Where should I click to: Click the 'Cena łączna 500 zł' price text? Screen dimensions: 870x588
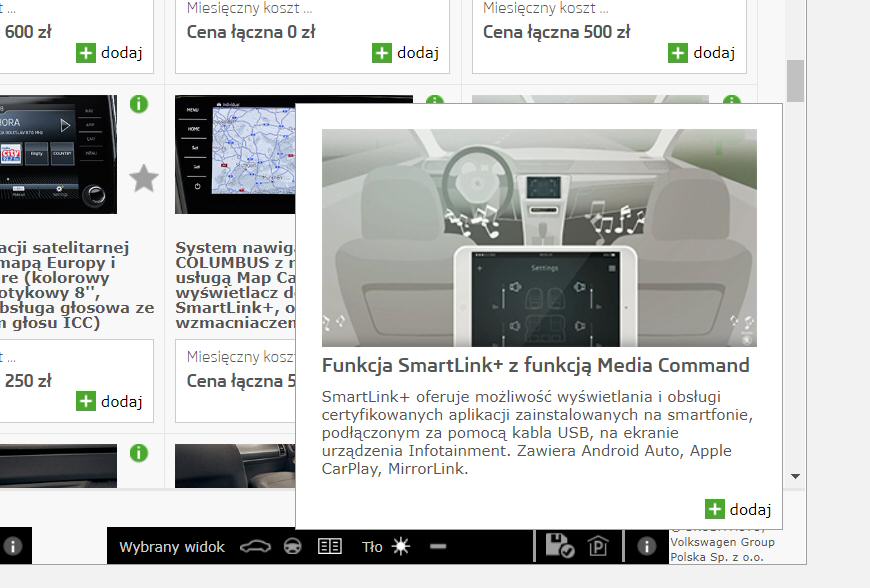tap(557, 32)
